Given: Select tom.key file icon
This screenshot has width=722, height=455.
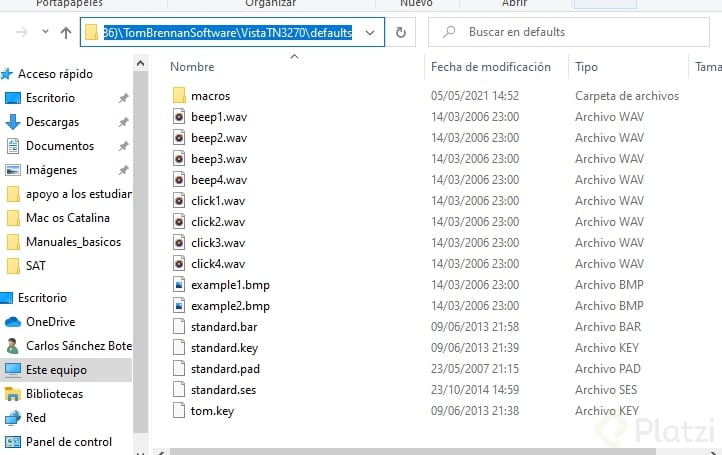Looking at the screenshot, I should (x=179, y=411).
